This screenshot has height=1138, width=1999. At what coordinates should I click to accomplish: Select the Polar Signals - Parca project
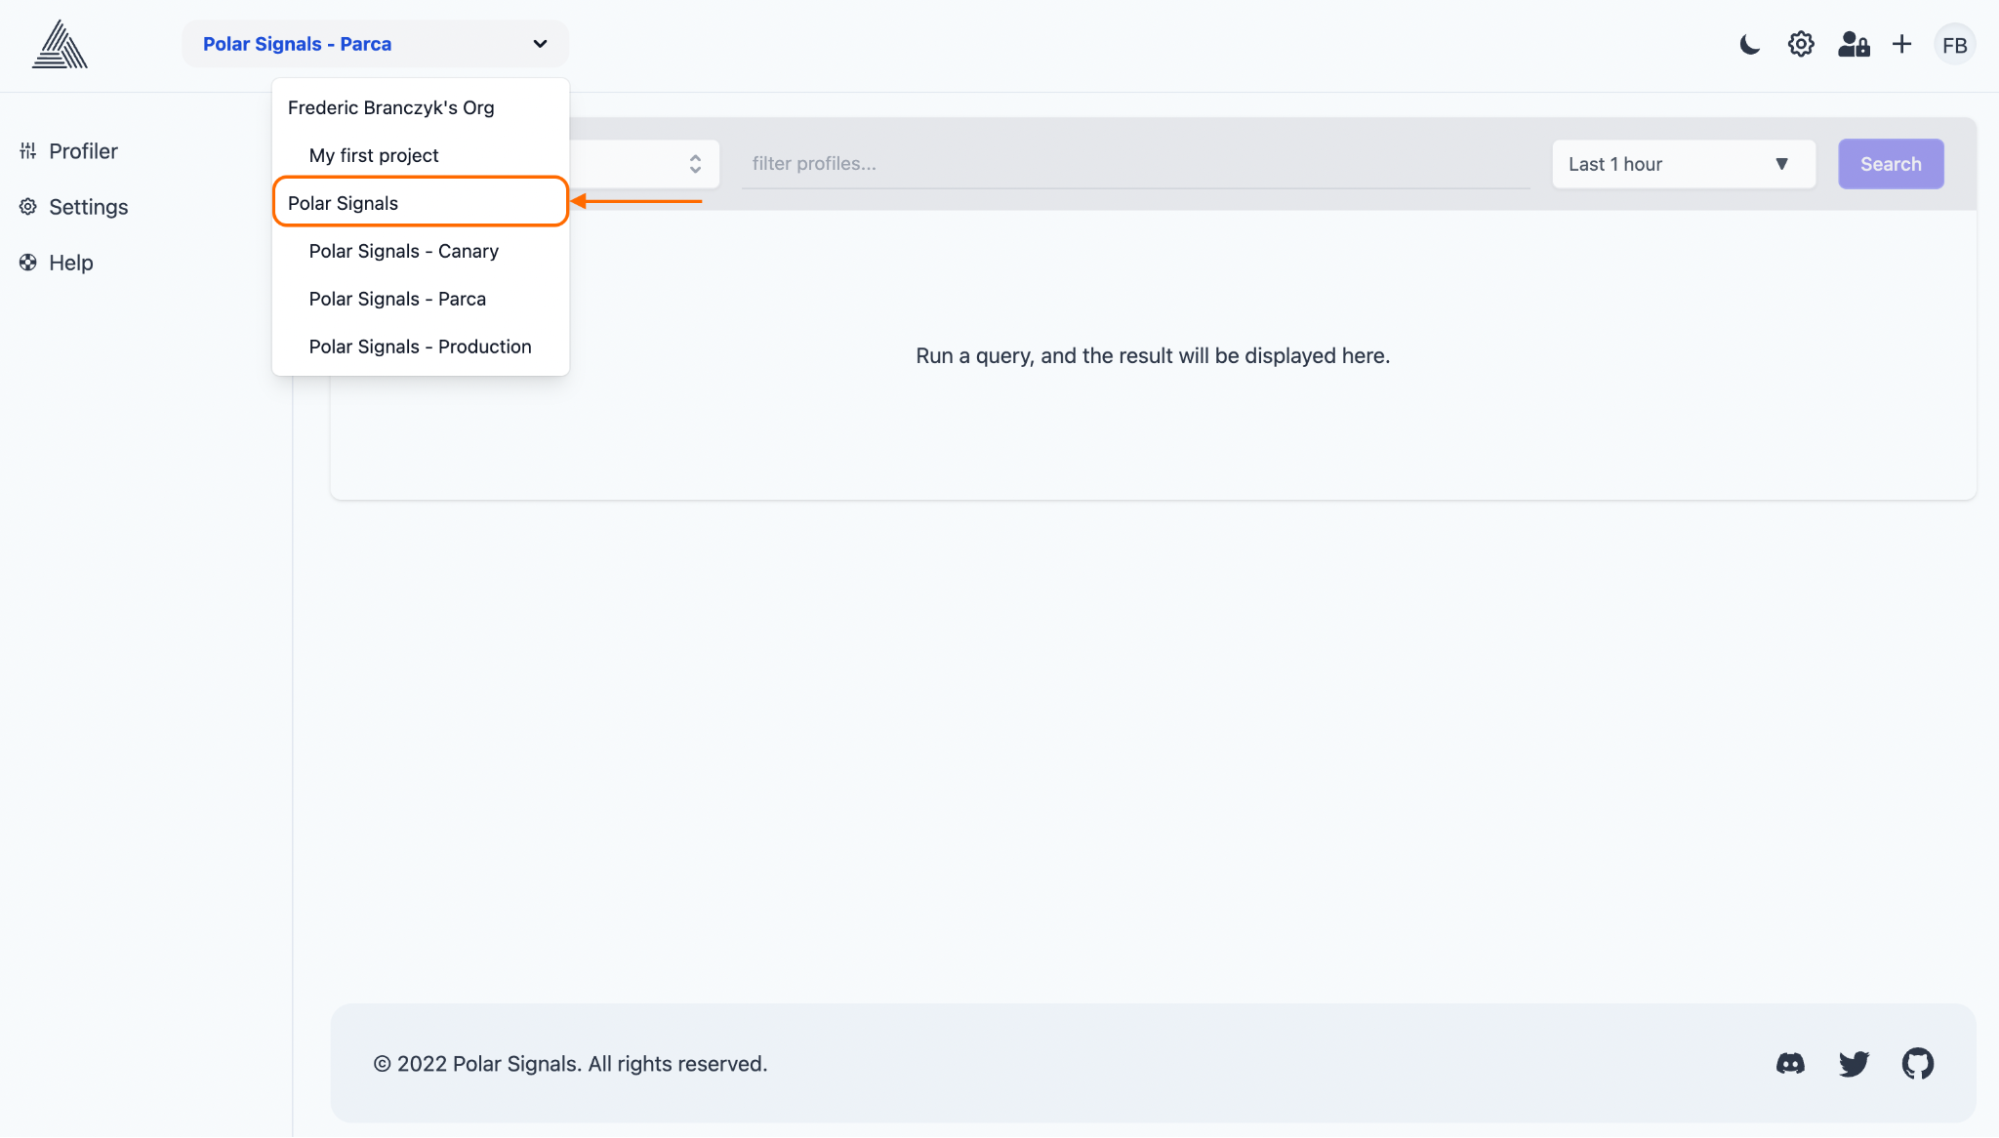coord(397,298)
